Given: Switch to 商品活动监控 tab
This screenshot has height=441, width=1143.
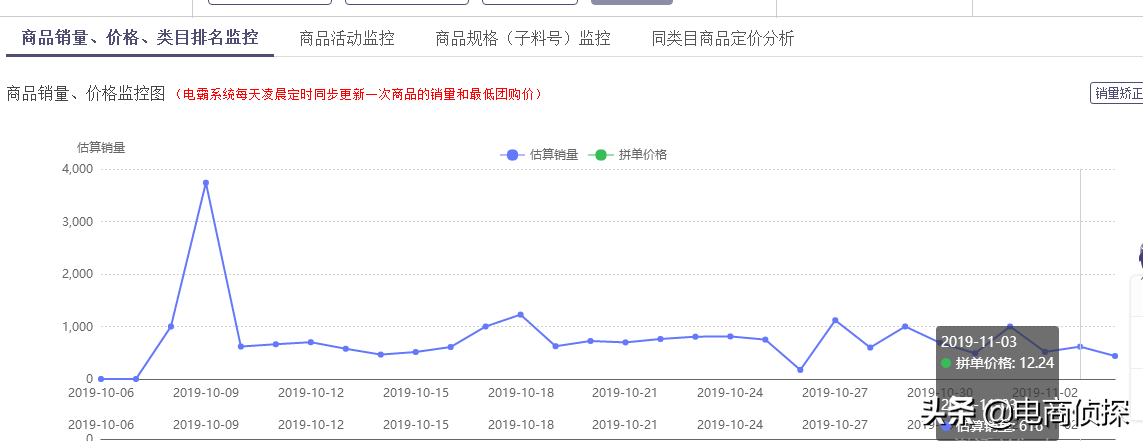Looking at the screenshot, I should pyautogui.click(x=347, y=39).
